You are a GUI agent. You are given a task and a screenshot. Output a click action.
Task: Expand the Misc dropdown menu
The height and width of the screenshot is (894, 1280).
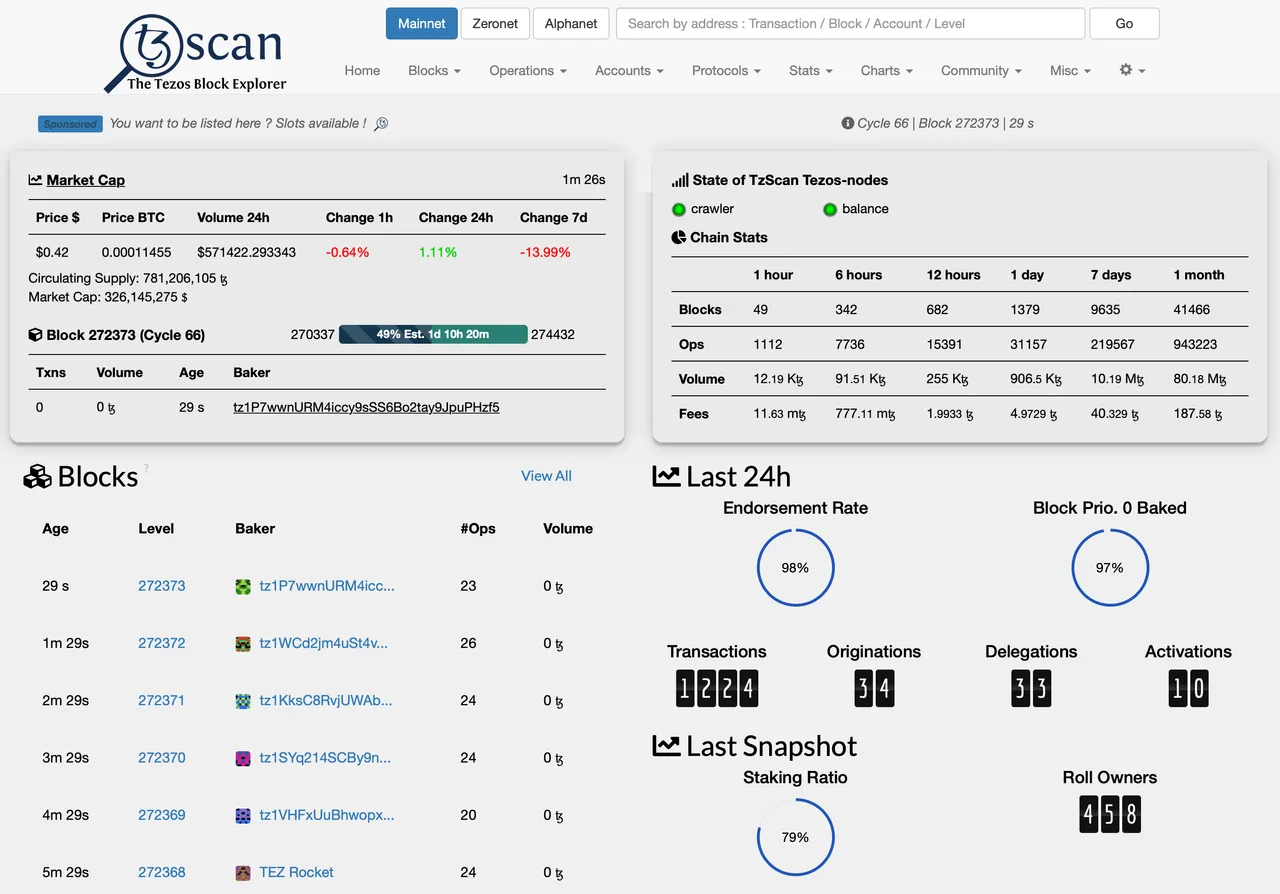1070,70
